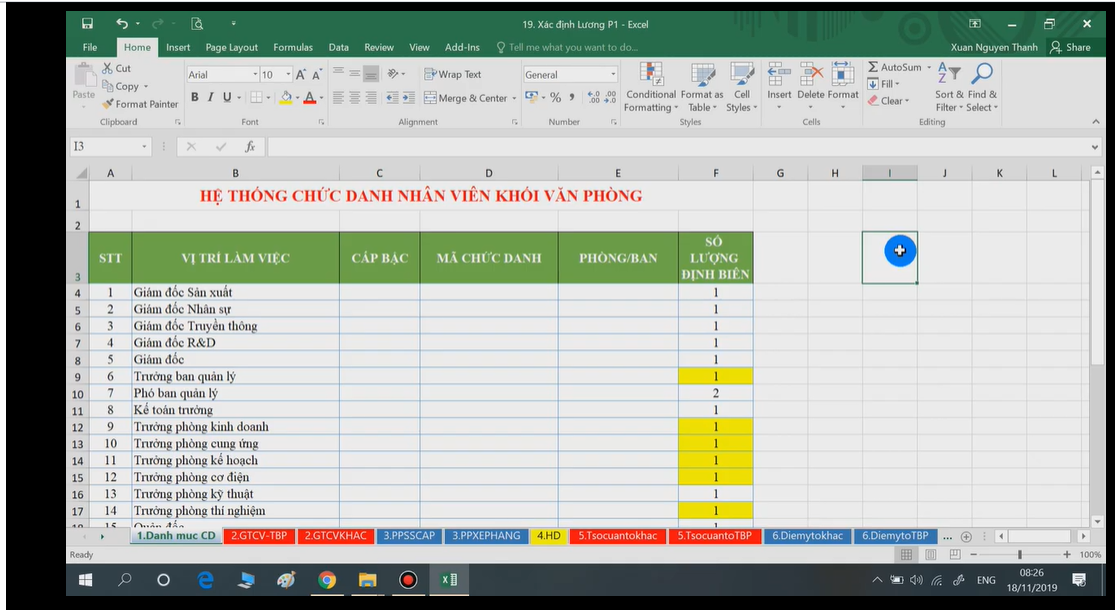Align cell text to the left
Screen dimensions: 1115x610
pyautogui.click(x=338, y=98)
